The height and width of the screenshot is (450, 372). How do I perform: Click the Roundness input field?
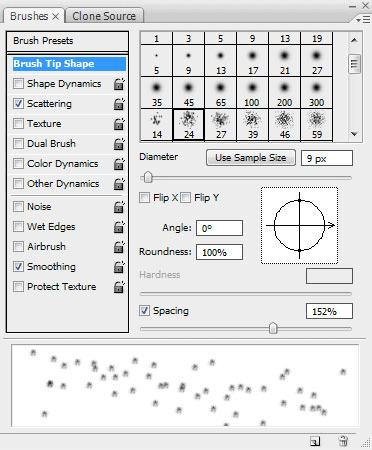click(x=219, y=252)
